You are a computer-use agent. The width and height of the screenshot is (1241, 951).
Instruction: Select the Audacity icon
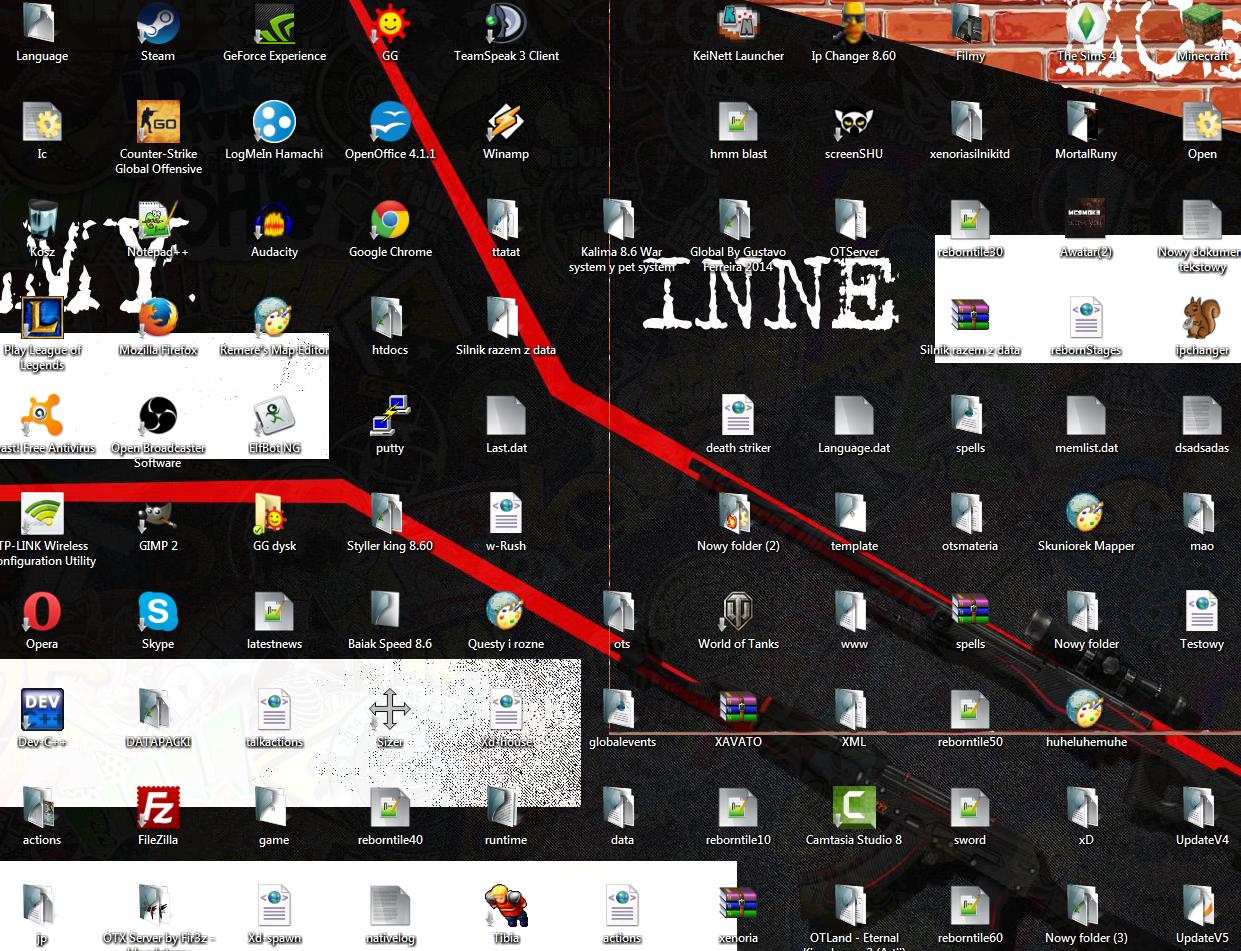274,220
